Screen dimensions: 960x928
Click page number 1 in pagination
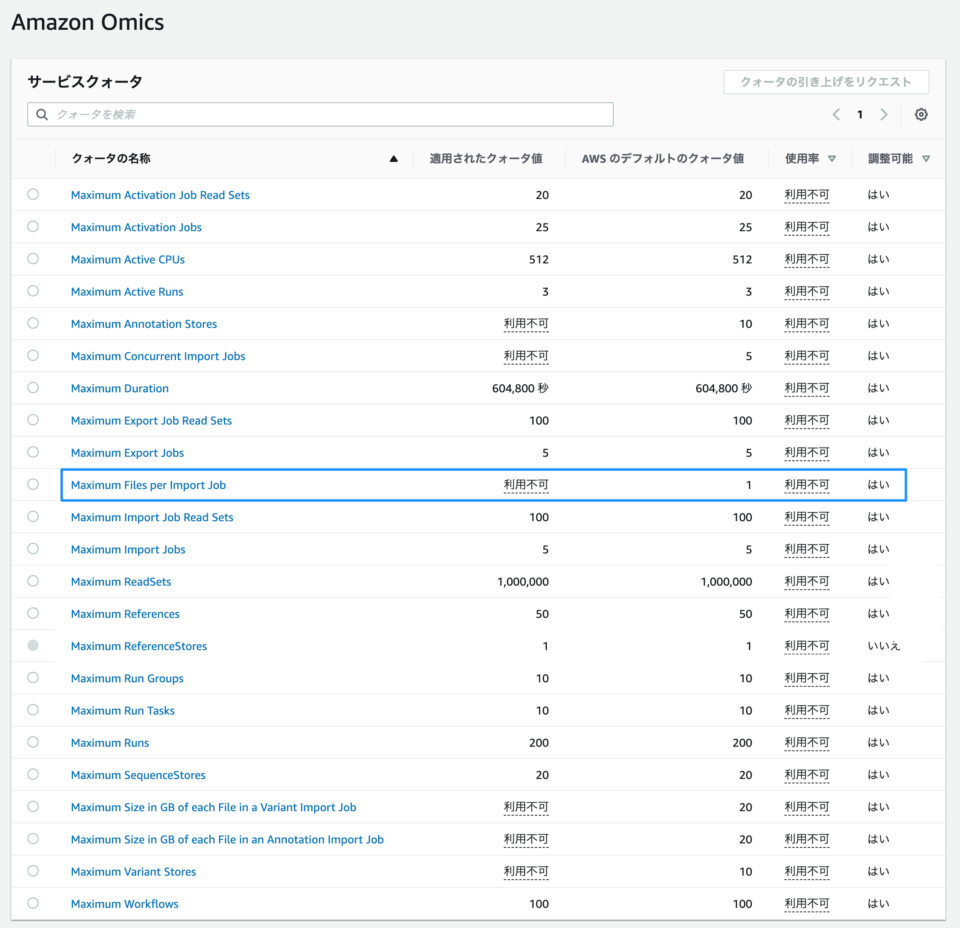coord(860,114)
